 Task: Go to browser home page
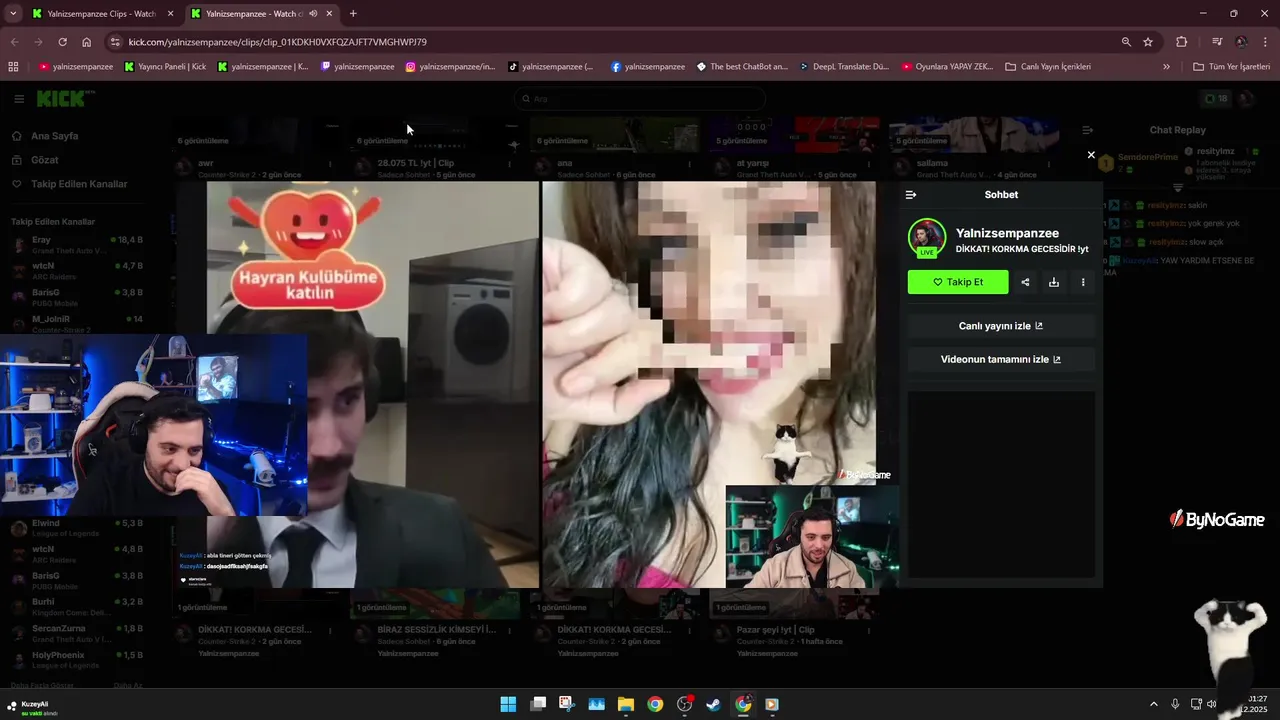[x=87, y=42]
